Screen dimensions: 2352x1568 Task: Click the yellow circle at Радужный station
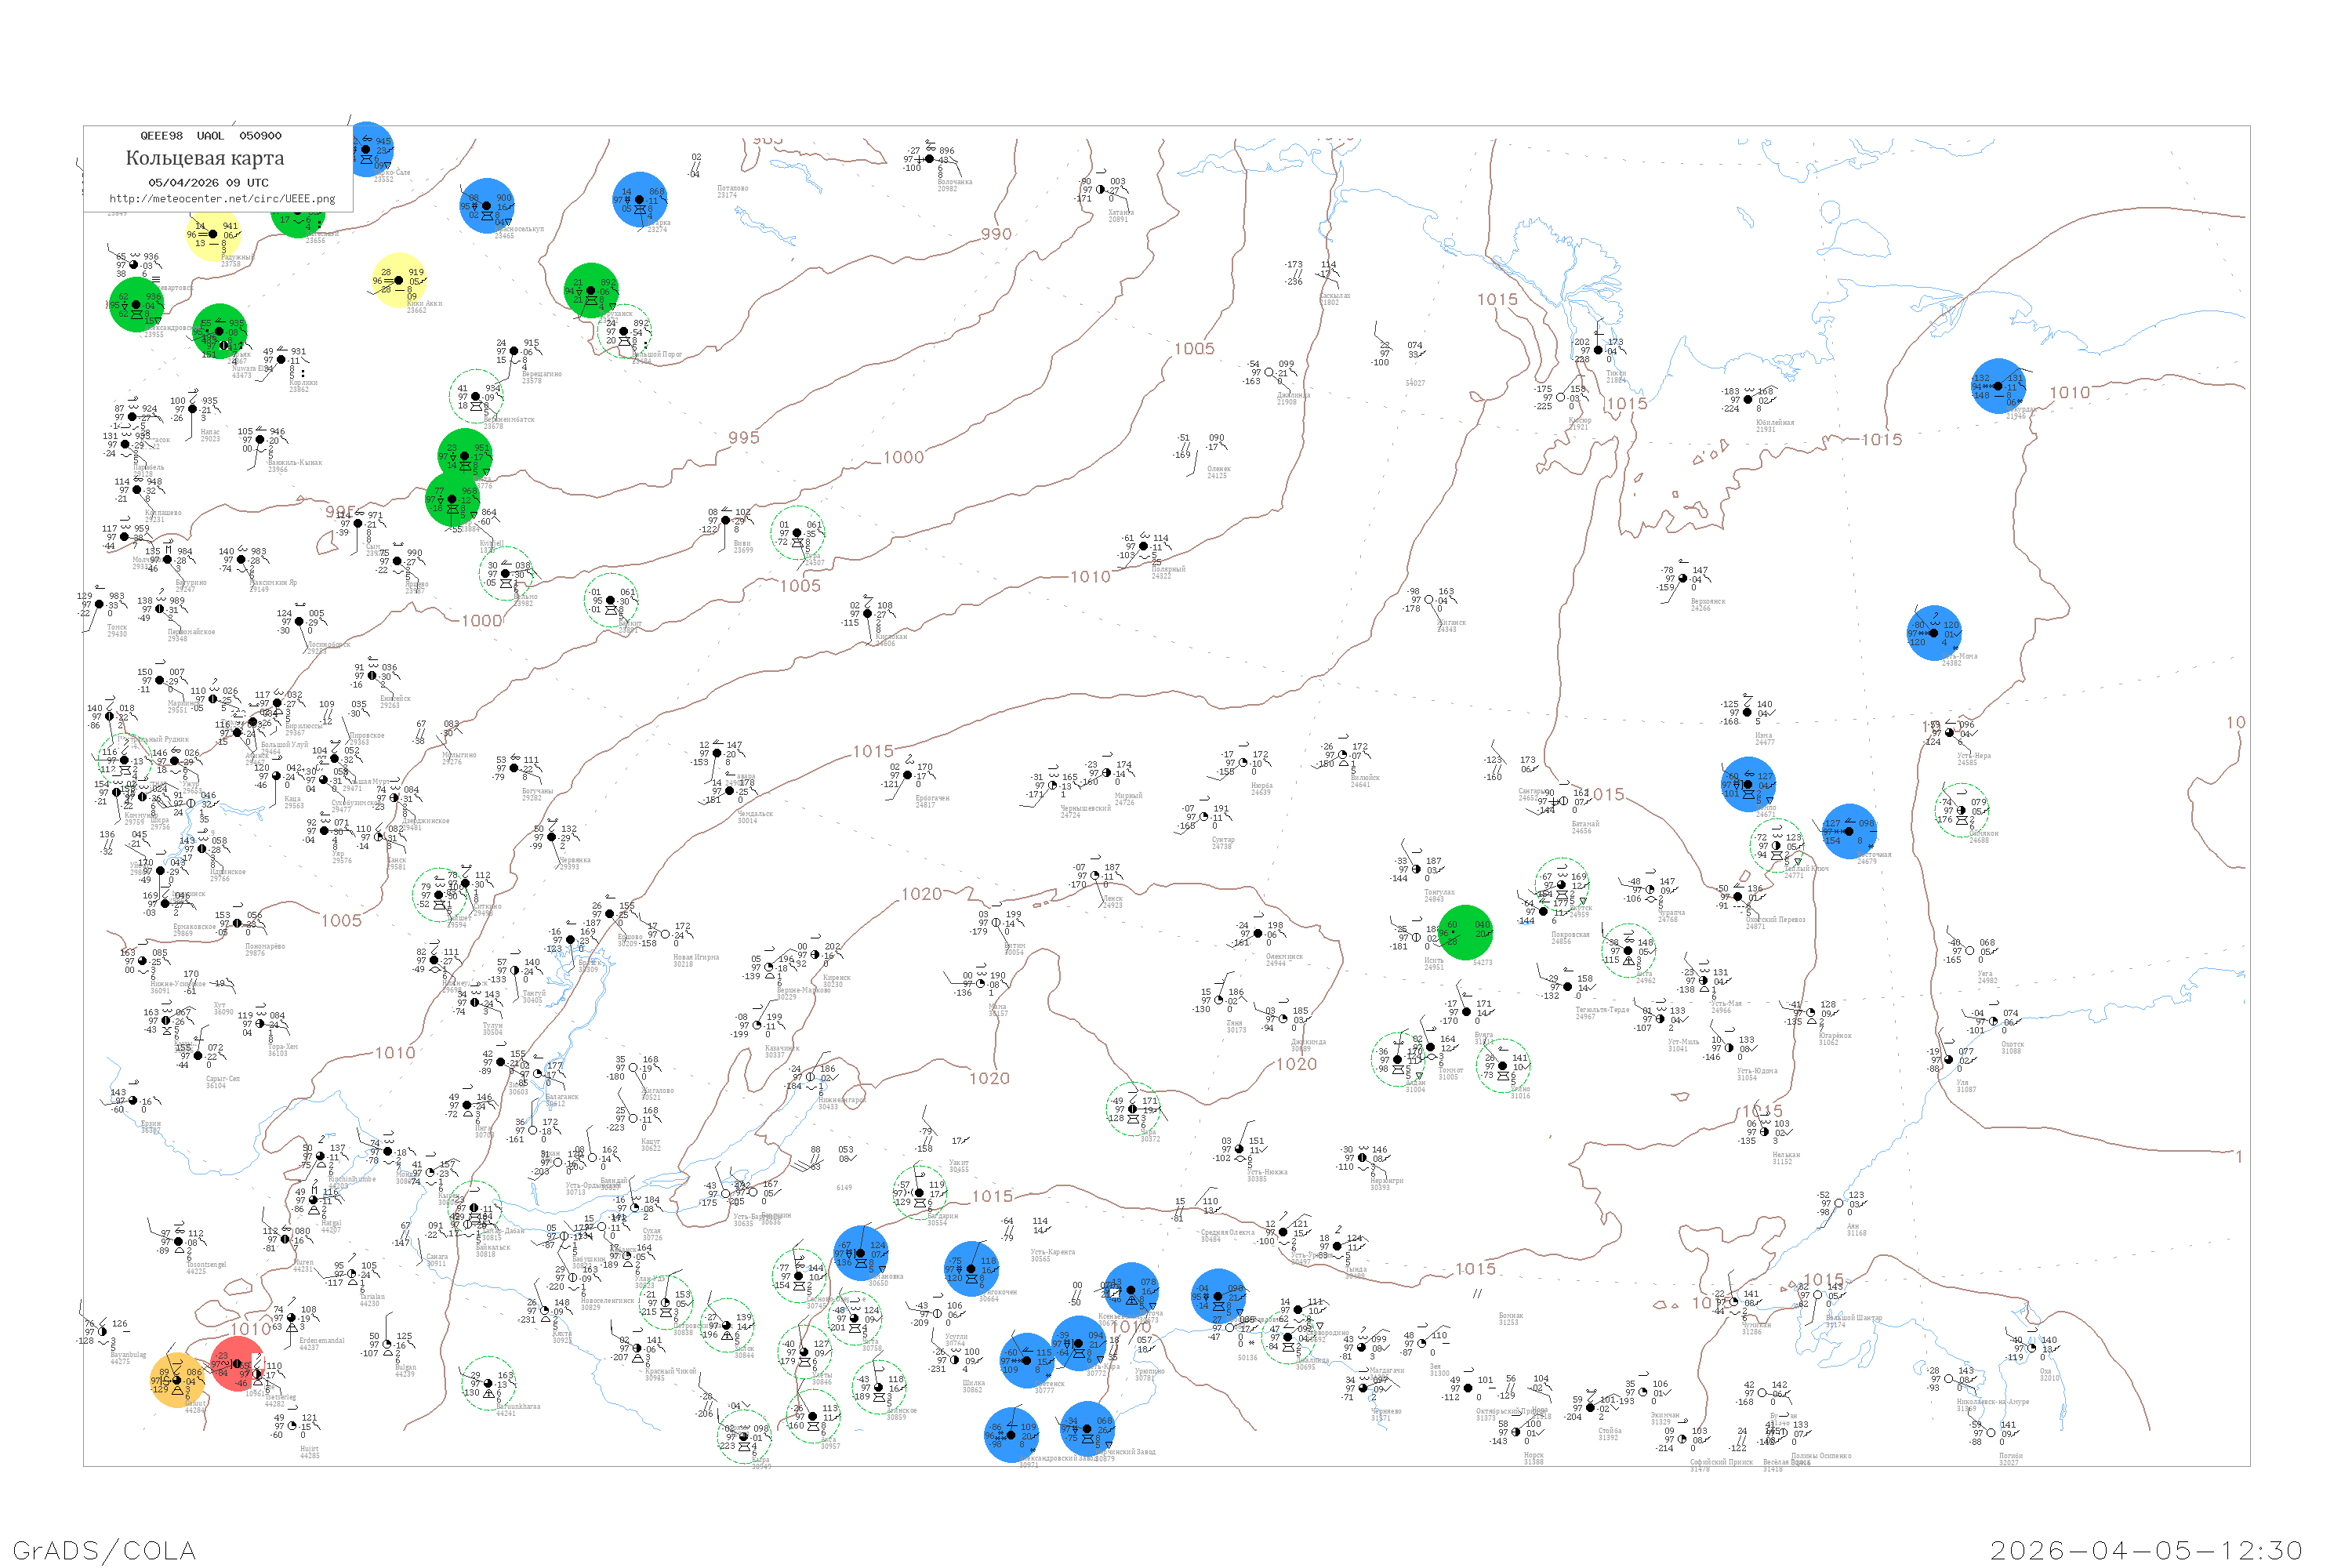213,234
